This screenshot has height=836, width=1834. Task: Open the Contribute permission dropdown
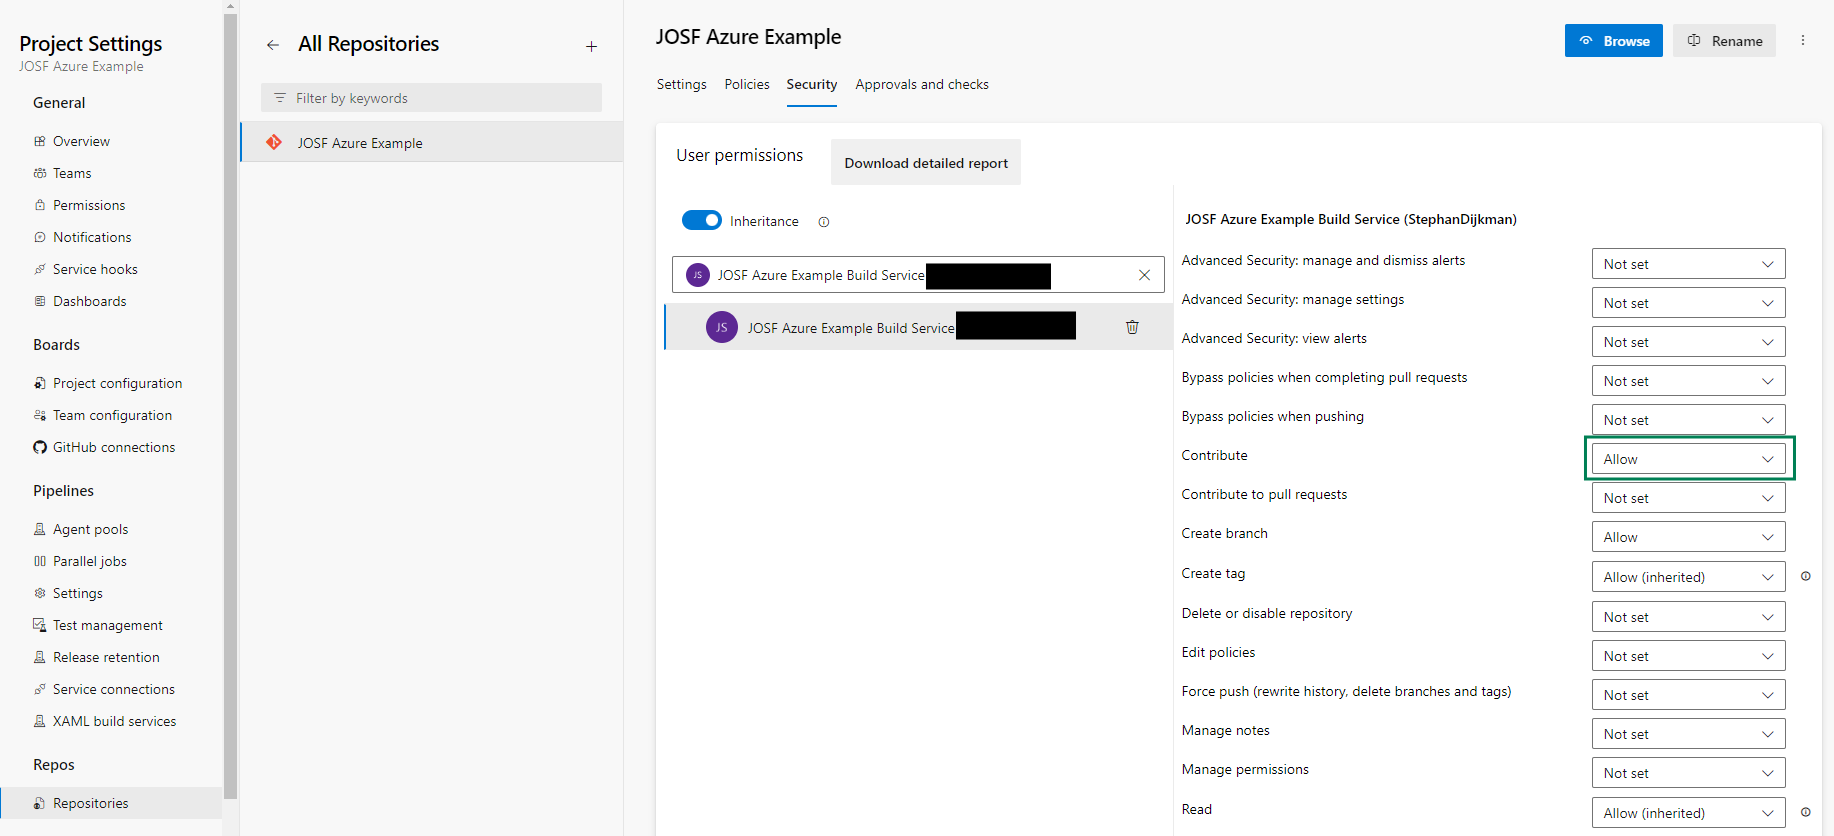point(1688,459)
